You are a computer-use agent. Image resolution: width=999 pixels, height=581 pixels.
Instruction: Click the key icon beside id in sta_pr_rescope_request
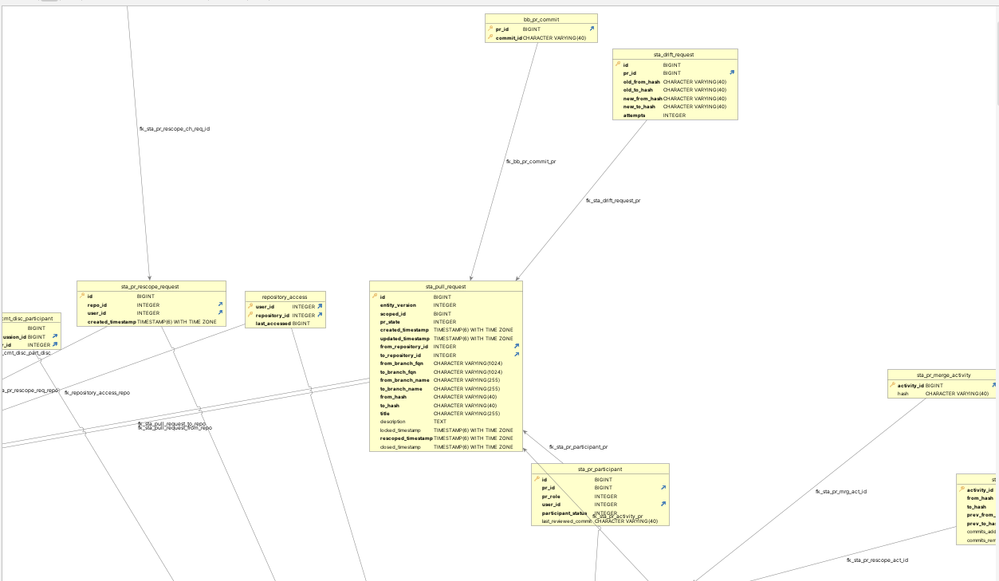80,296
